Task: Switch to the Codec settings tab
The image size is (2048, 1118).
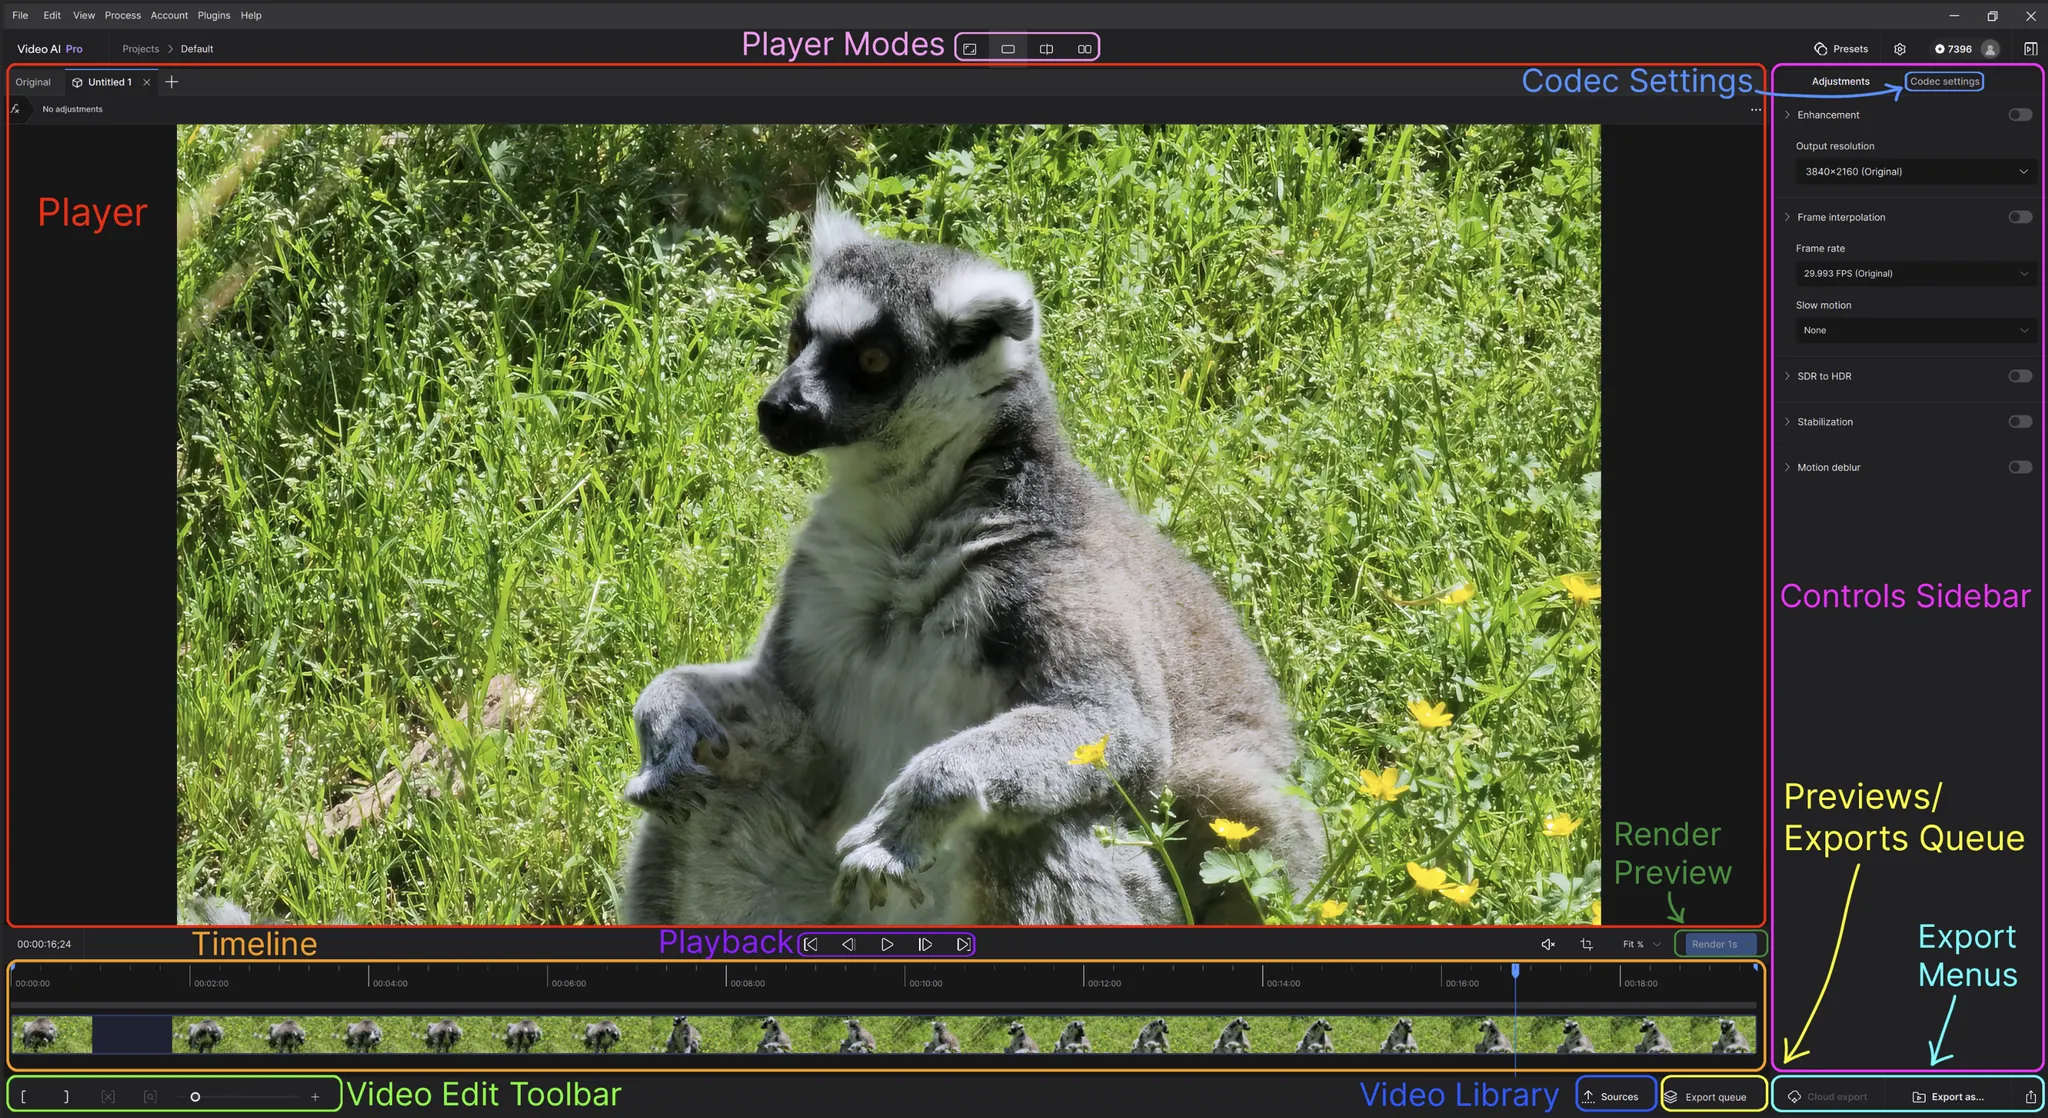Action: pyautogui.click(x=1943, y=81)
